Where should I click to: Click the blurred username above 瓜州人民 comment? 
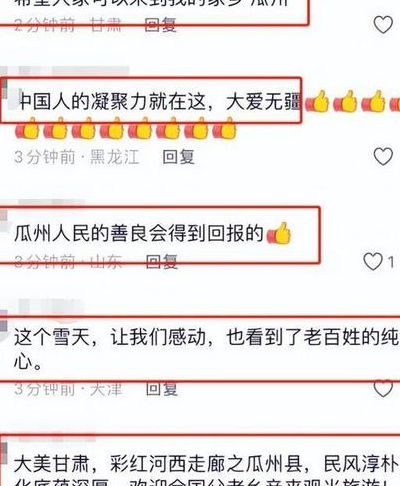coord(52,202)
